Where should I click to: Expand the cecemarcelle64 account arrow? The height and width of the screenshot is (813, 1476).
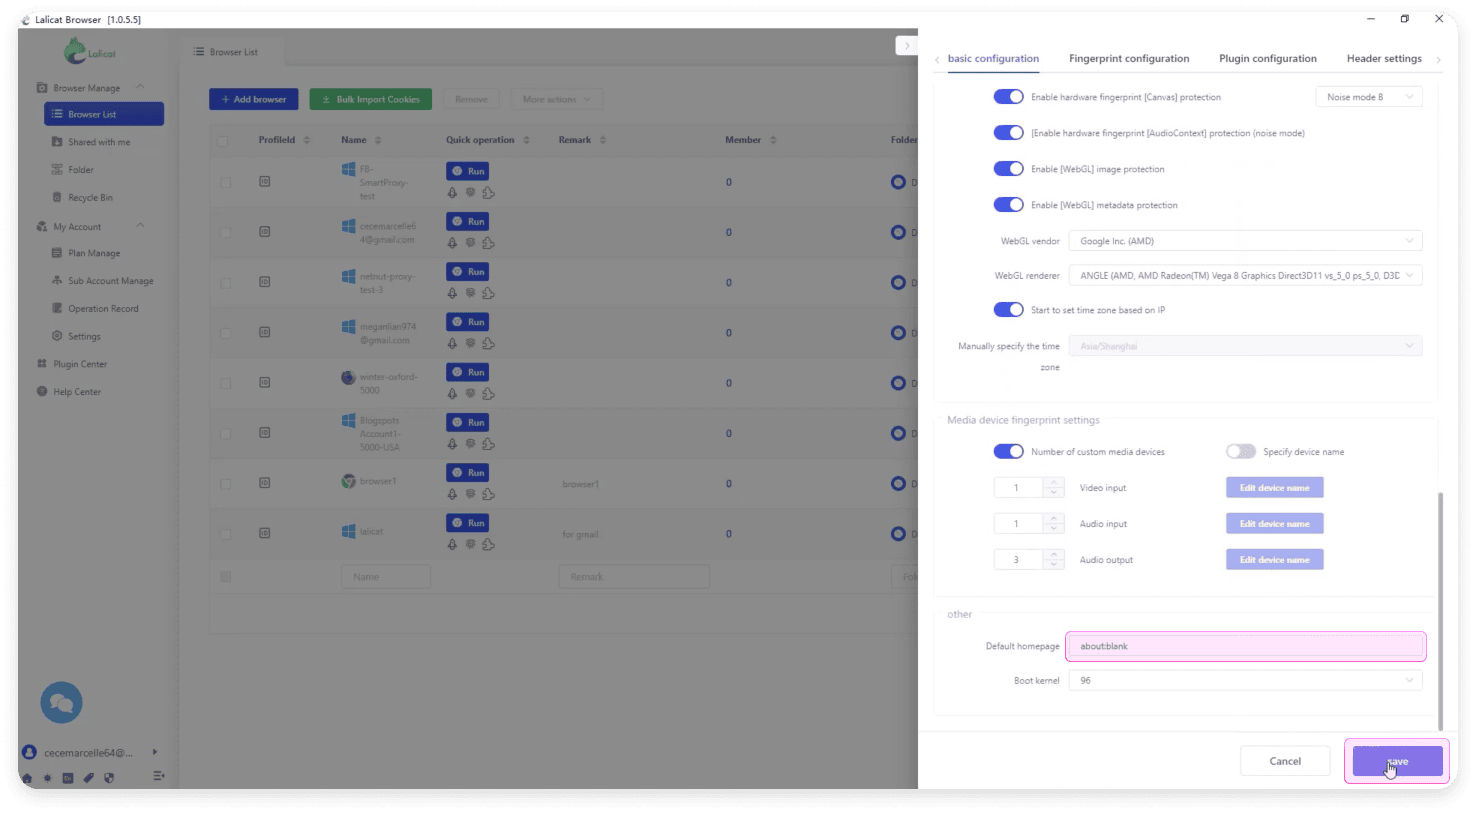click(155, 752)
